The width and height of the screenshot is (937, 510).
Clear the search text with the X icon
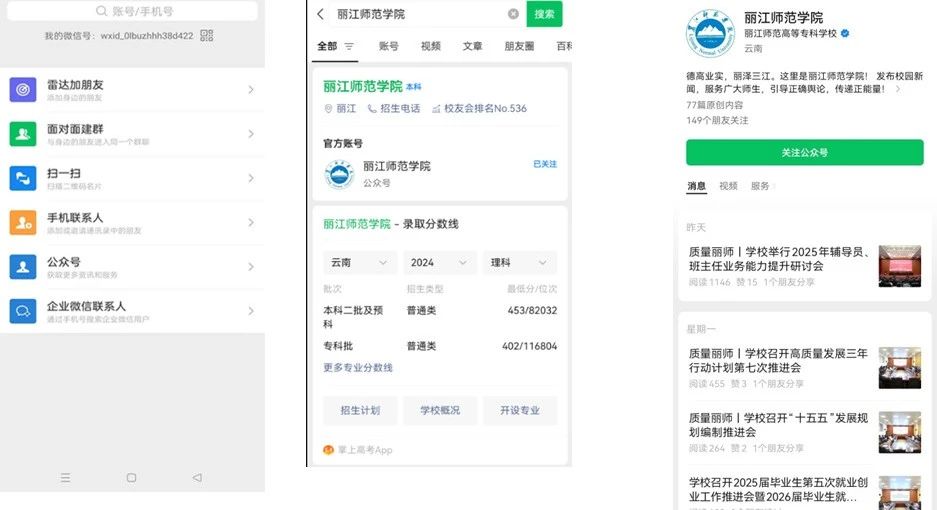pyautogui.click(x=513, y=14)
